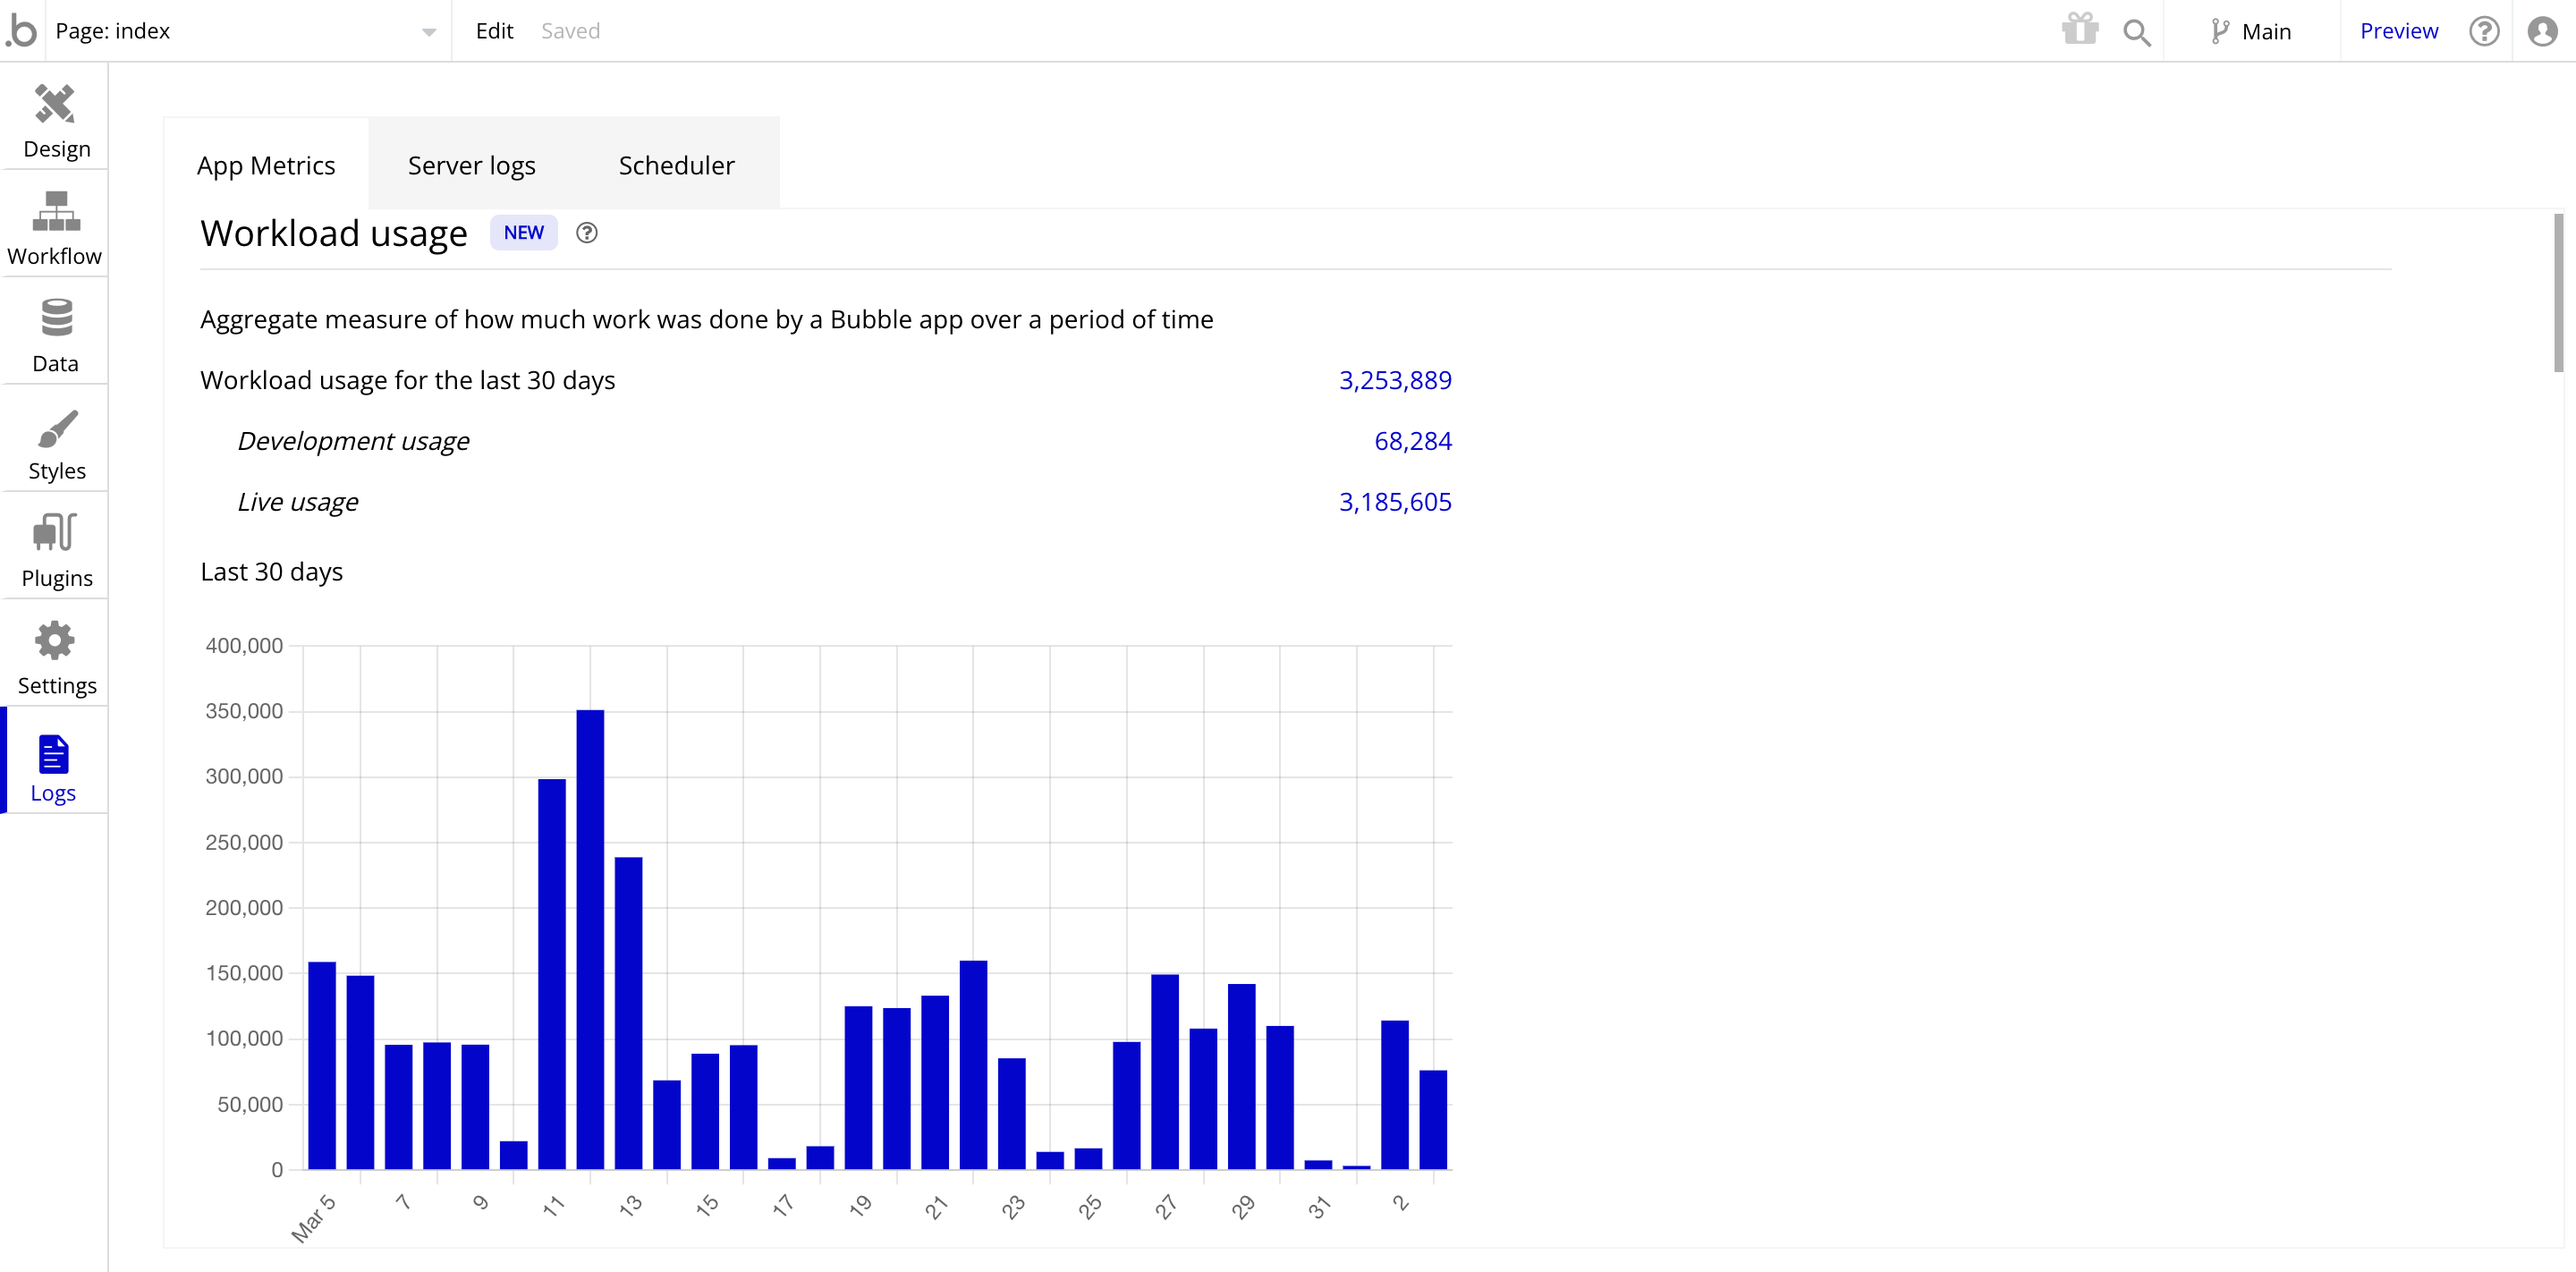Switch to Server logs tab
Image resolution: width=2576 pixels, height=1272 pixels.
pos(471,163)
